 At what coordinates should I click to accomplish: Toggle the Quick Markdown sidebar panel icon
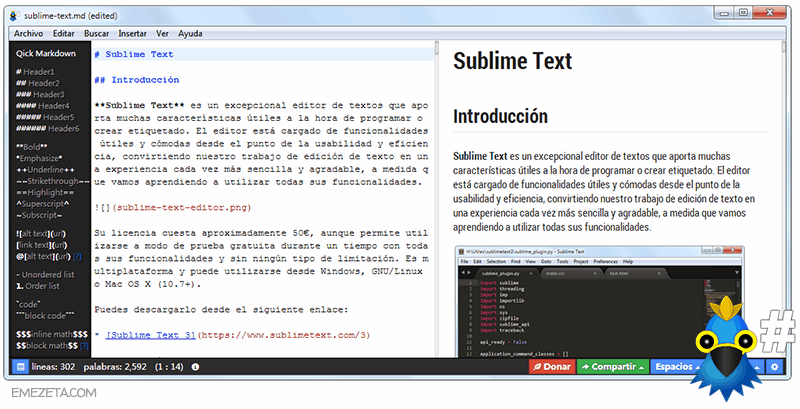click(x=20, y=367)
